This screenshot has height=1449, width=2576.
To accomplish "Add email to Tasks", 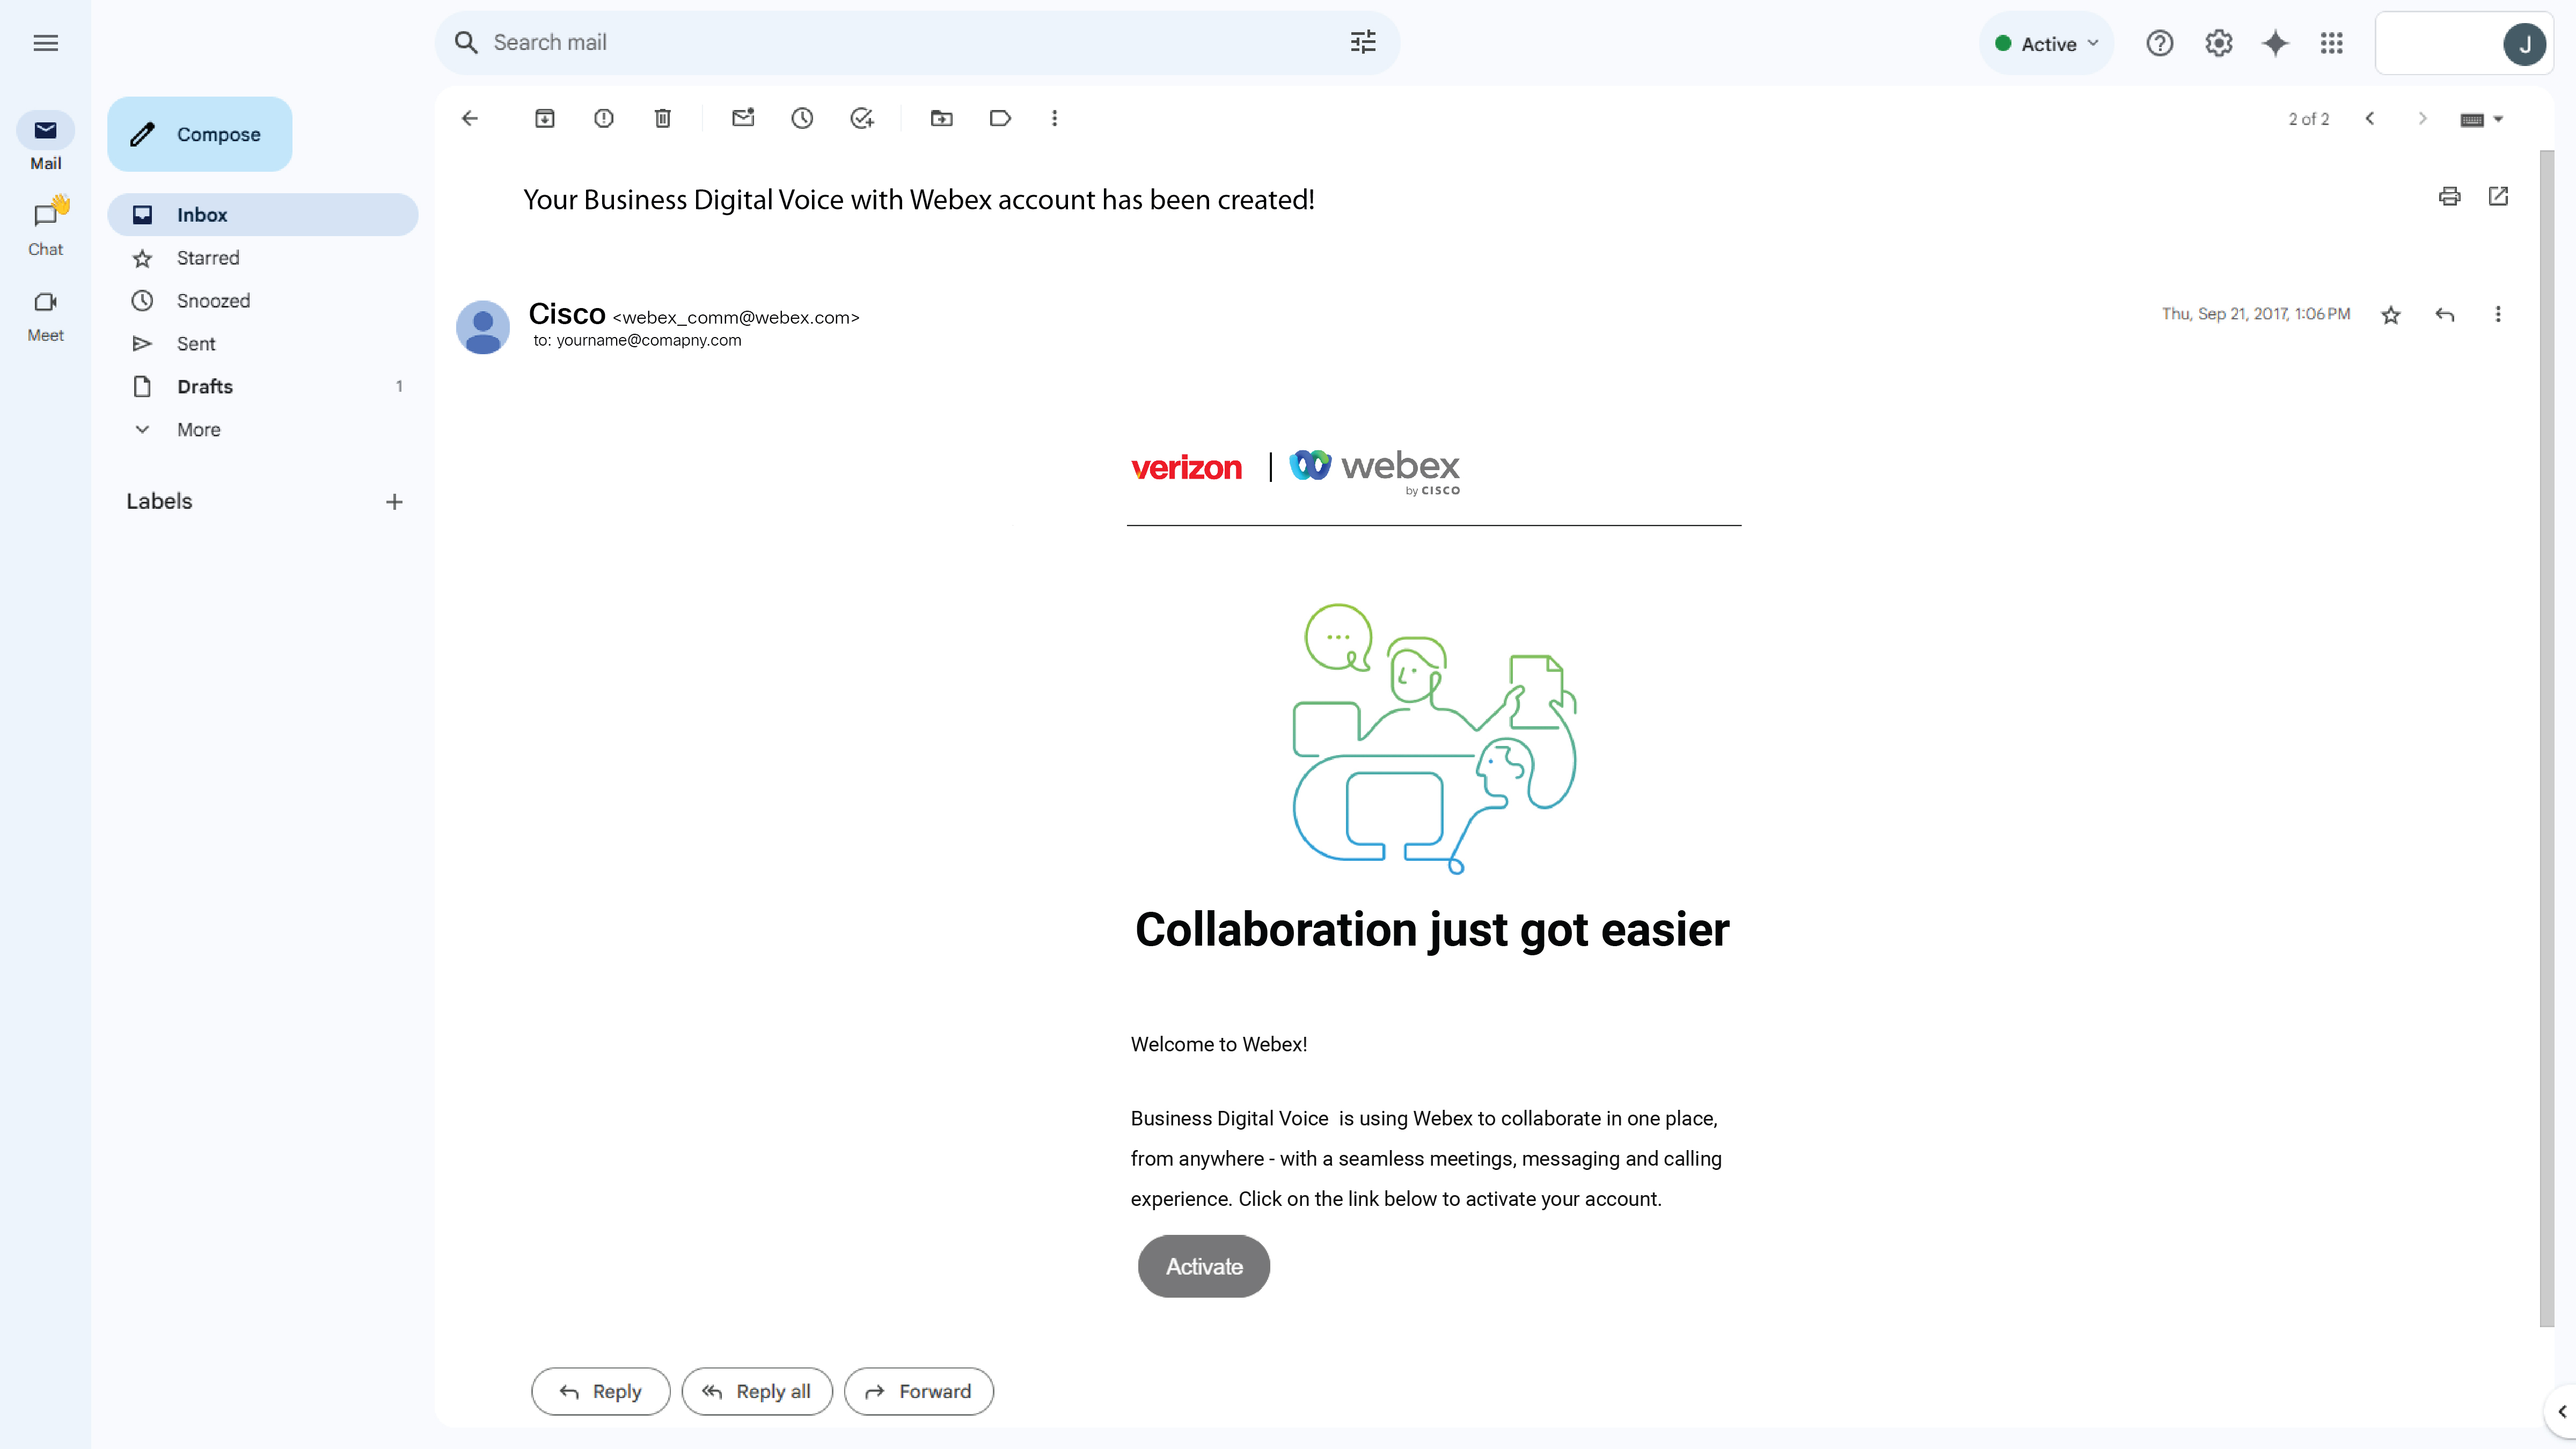I will point(862,119).
